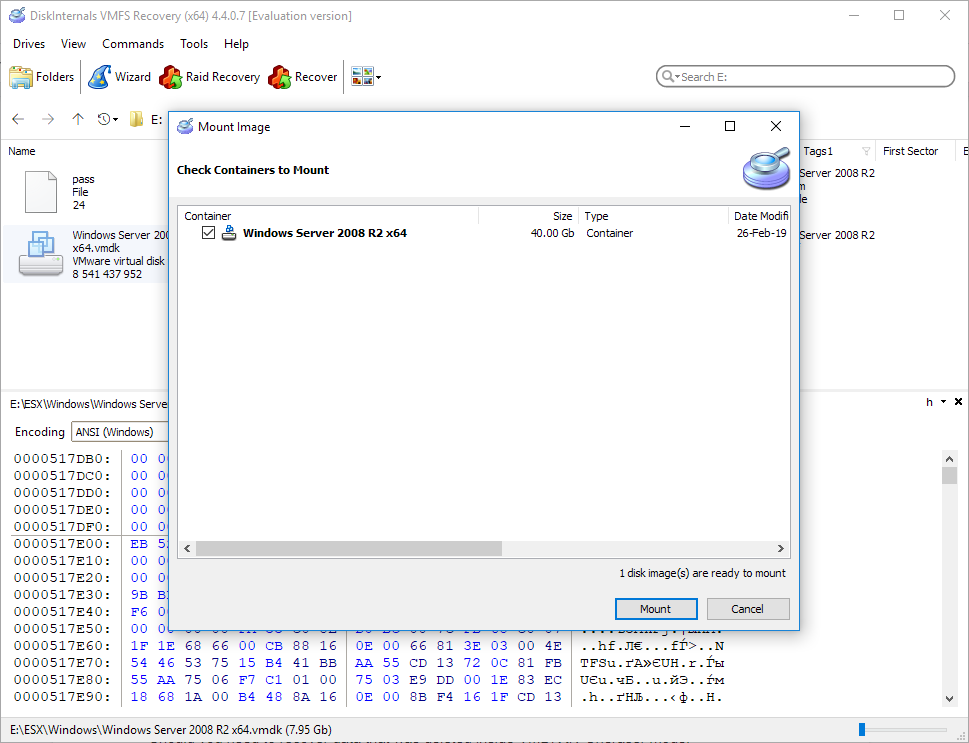
Task: Open the Help menu
Action: point(236,44)
